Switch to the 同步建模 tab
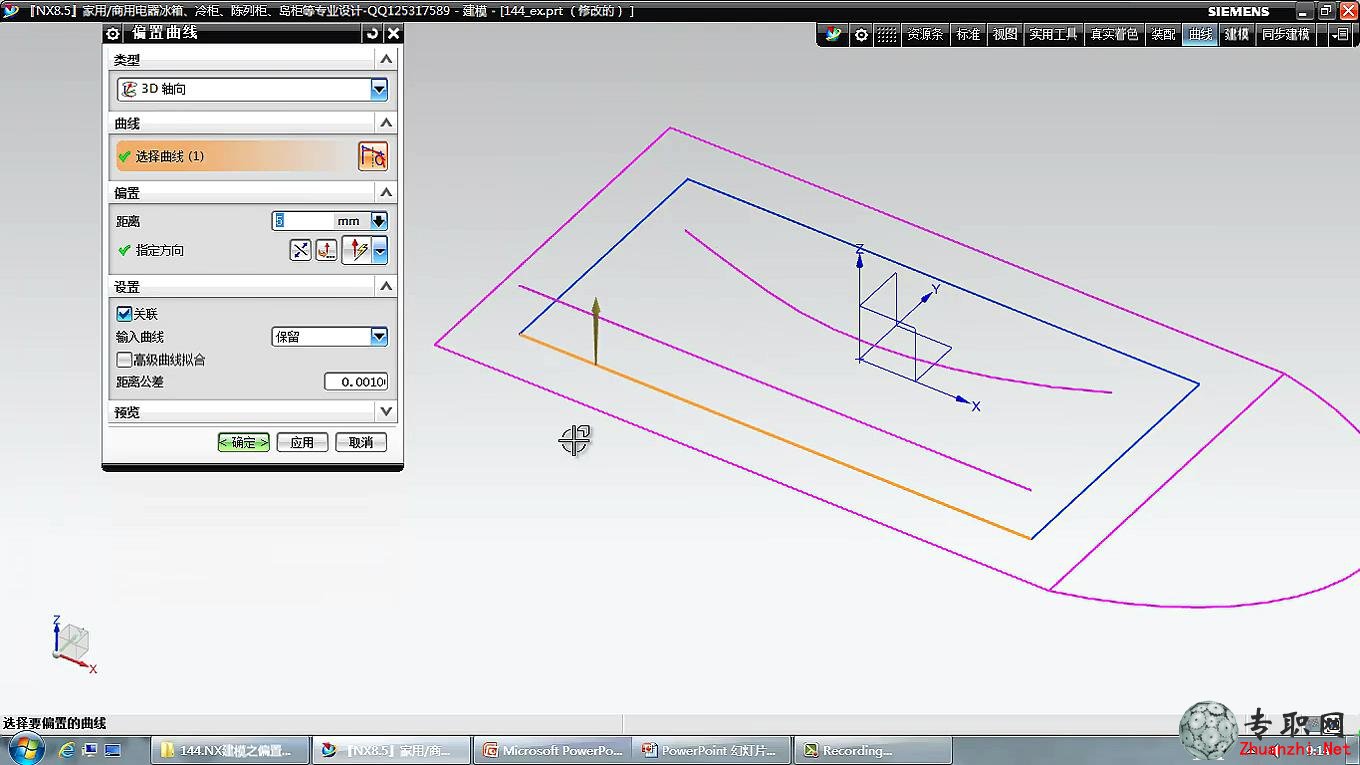 (1285, 34)
